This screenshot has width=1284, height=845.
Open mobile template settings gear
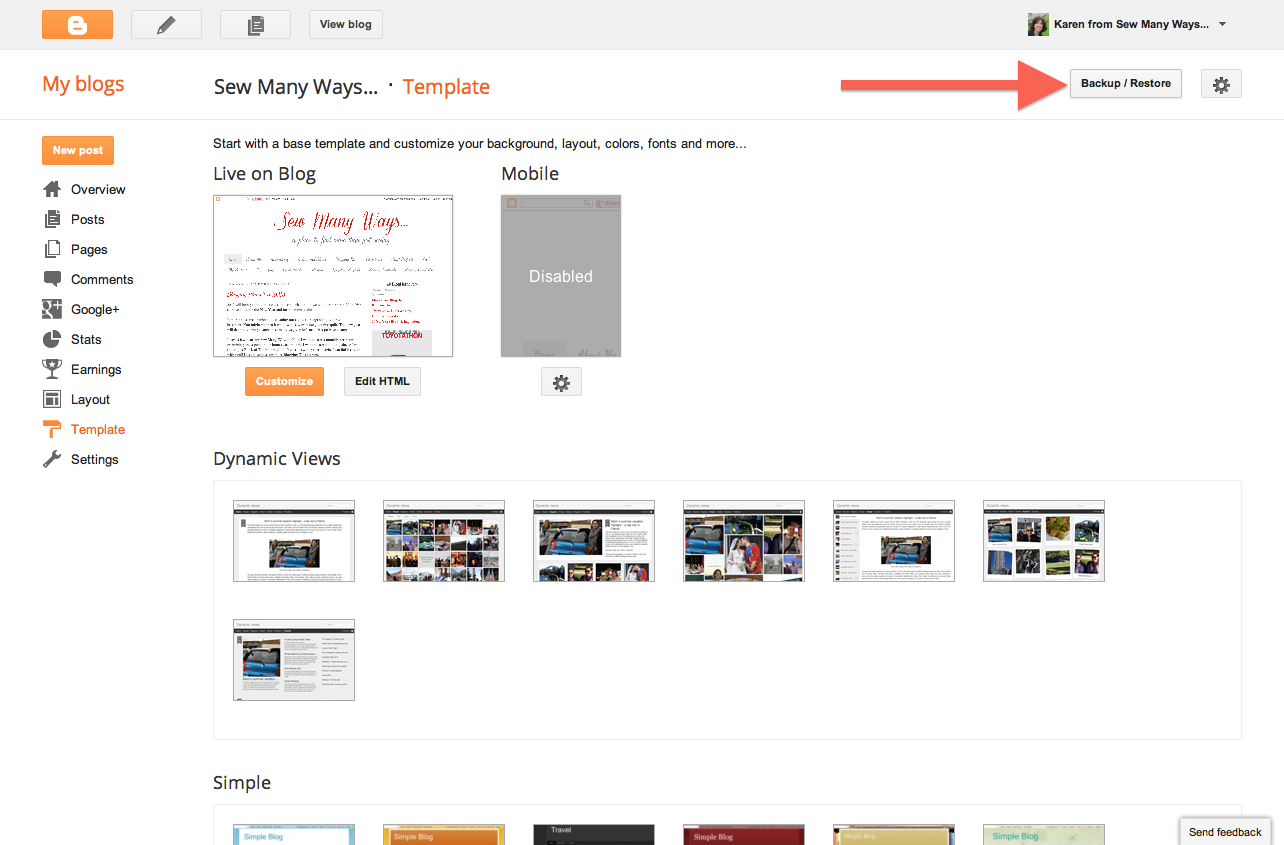click(x=561, y=381)
